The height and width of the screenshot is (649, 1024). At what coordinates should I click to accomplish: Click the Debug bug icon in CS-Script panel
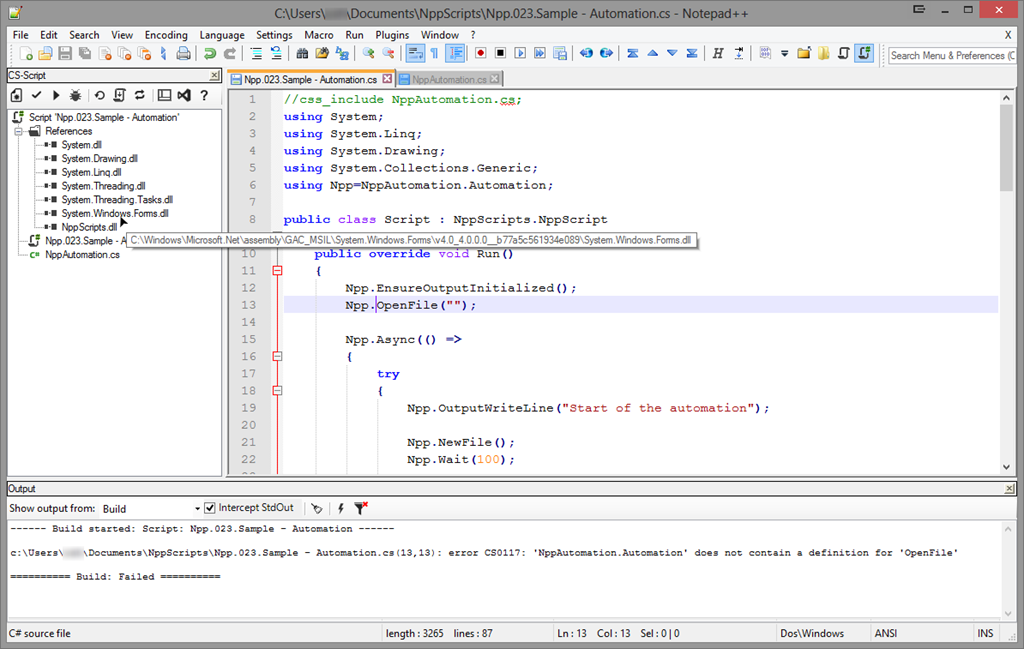(75, 95)
